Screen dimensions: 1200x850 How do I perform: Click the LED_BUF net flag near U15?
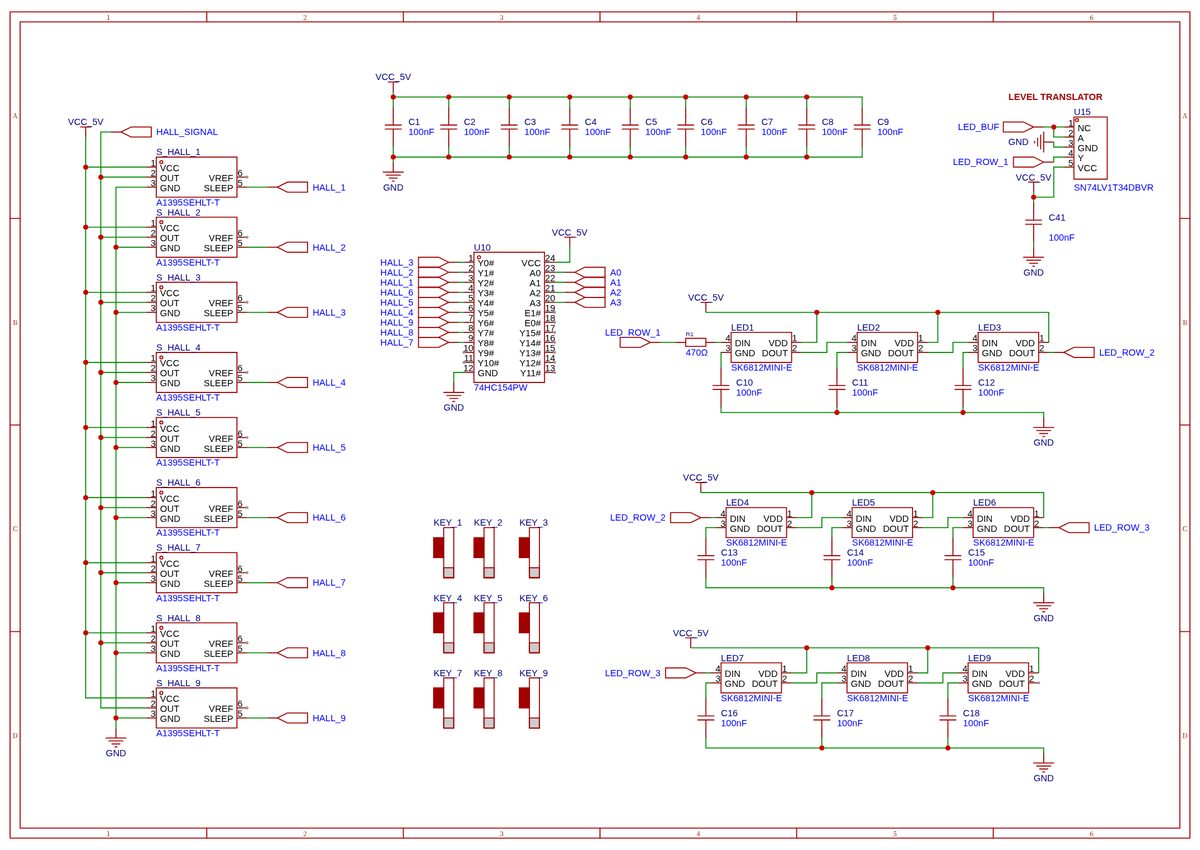[1019, 127]
